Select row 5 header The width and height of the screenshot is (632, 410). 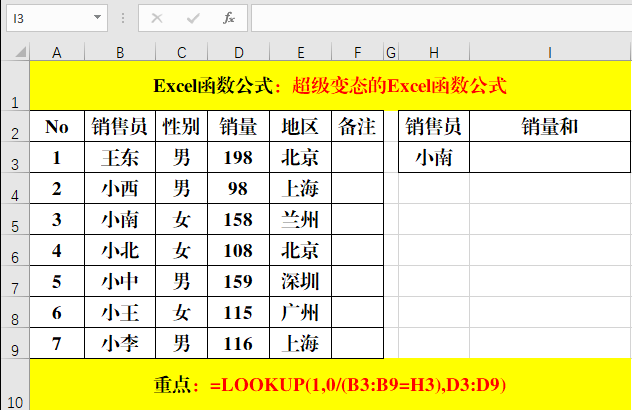15,219
